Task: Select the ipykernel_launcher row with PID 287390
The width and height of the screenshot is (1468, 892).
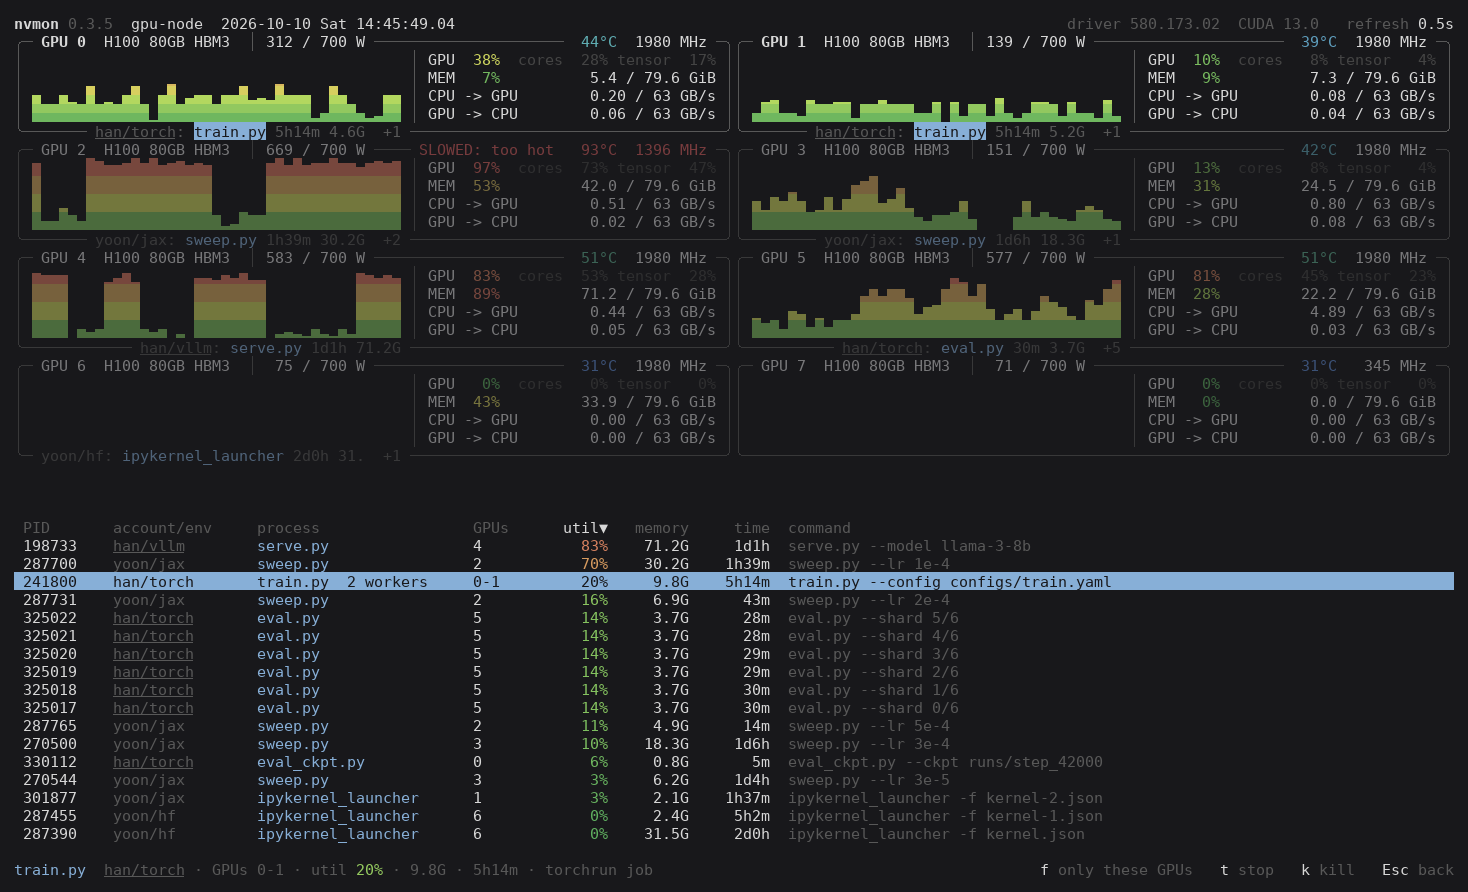Action: (x=734, y=834)
